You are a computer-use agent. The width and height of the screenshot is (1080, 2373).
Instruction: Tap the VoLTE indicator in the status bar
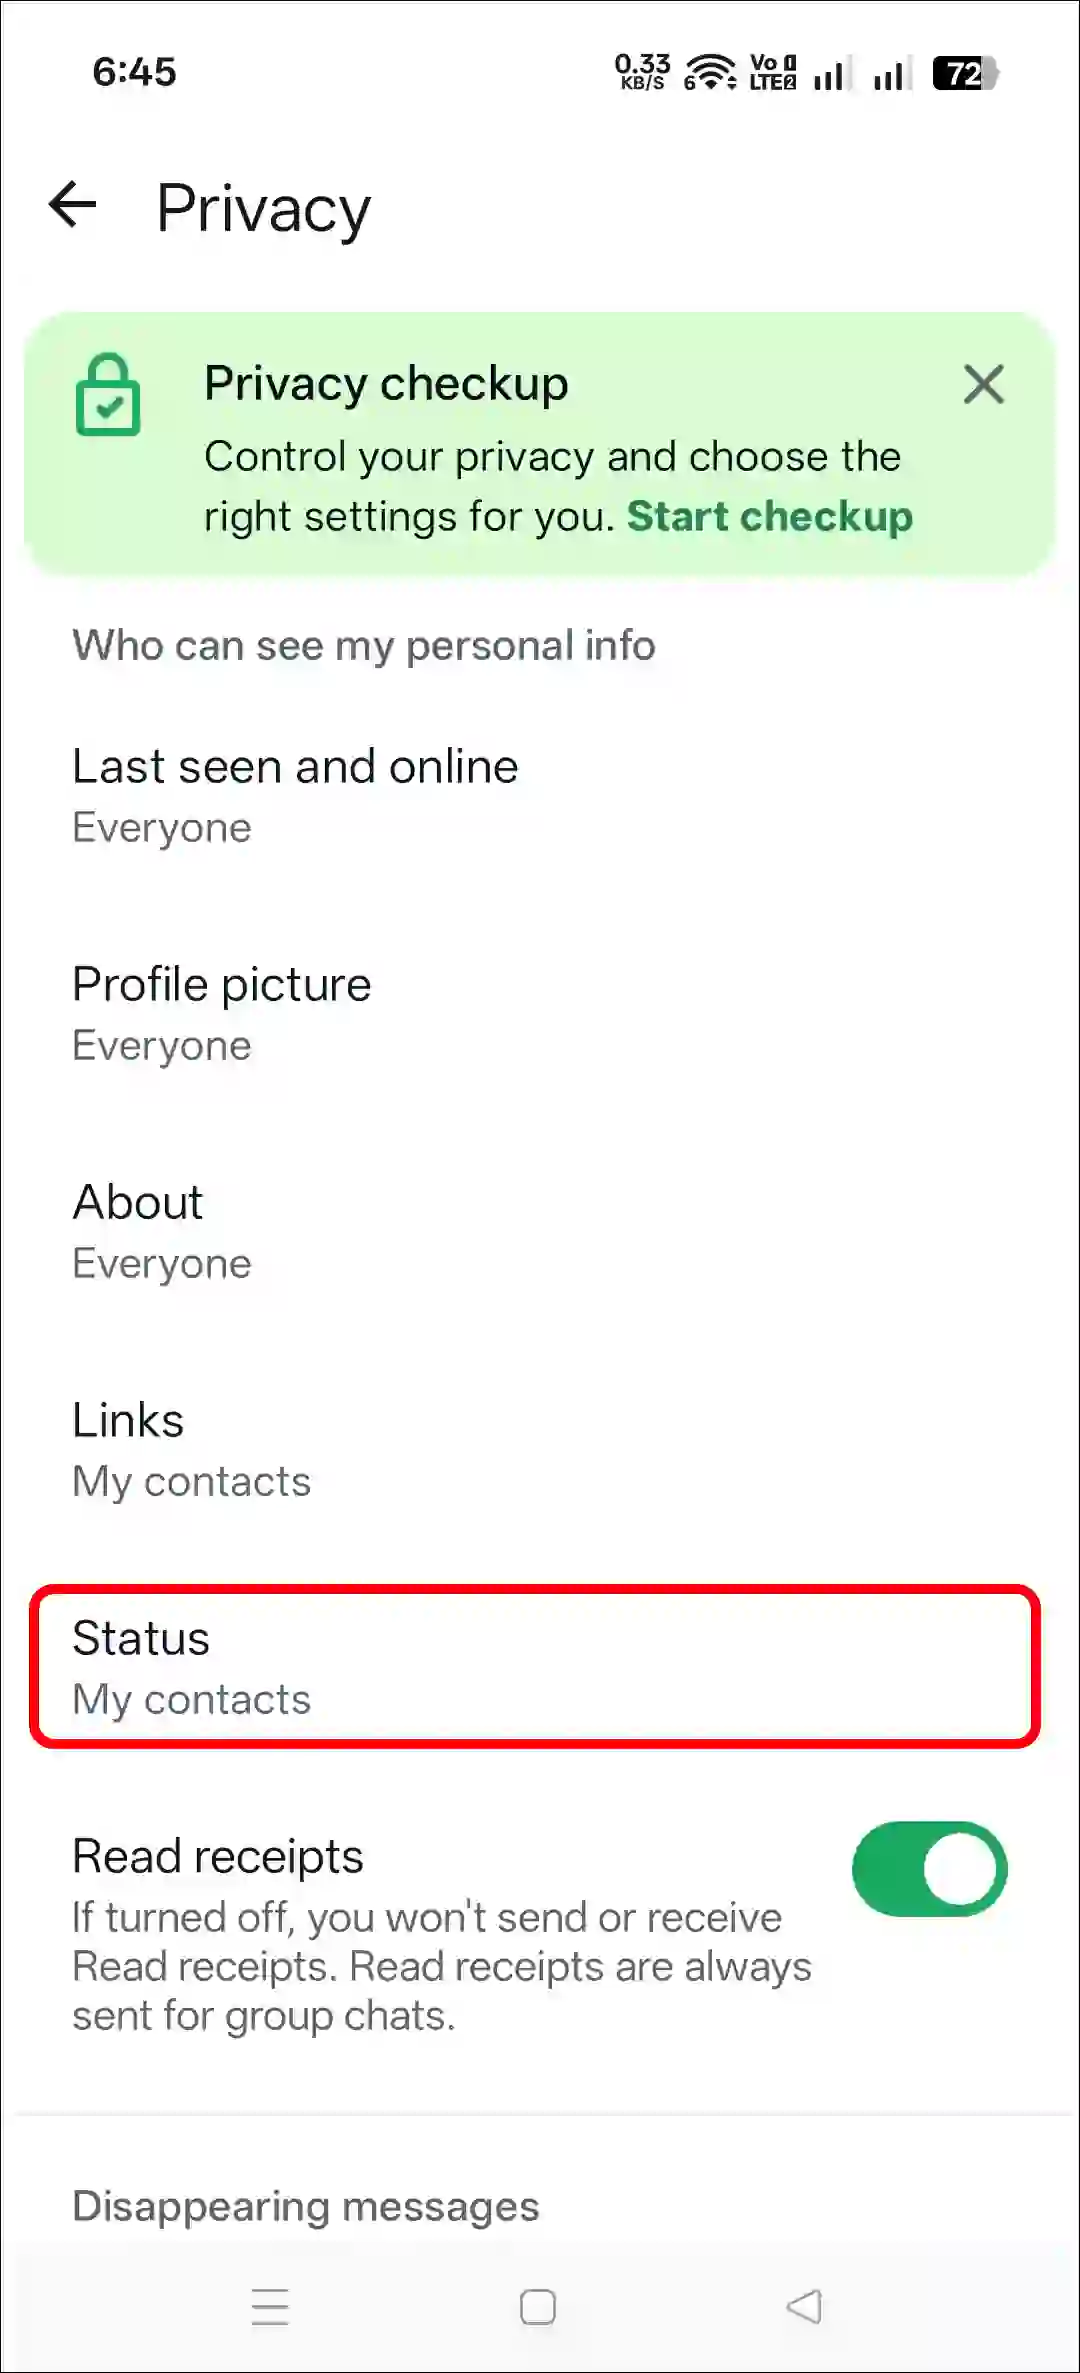770,70
